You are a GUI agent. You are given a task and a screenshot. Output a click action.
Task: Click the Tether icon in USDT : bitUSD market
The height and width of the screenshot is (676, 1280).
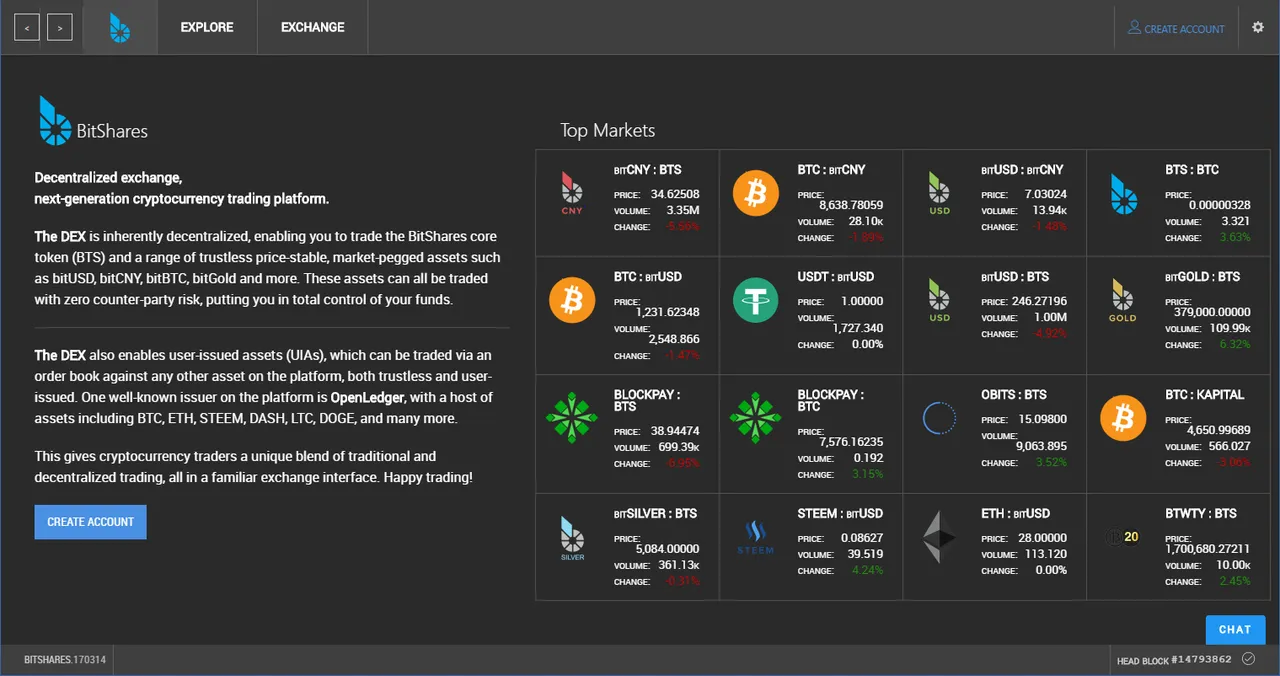click(756, 300)
